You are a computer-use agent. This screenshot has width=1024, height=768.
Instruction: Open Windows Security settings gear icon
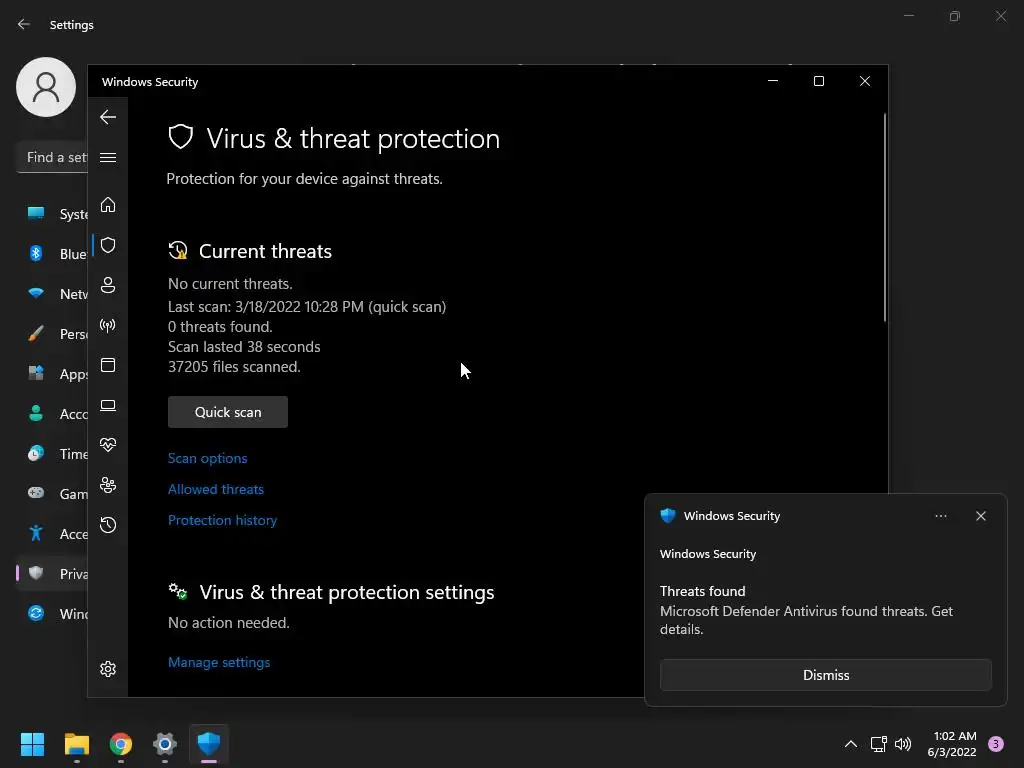[108, 669]
